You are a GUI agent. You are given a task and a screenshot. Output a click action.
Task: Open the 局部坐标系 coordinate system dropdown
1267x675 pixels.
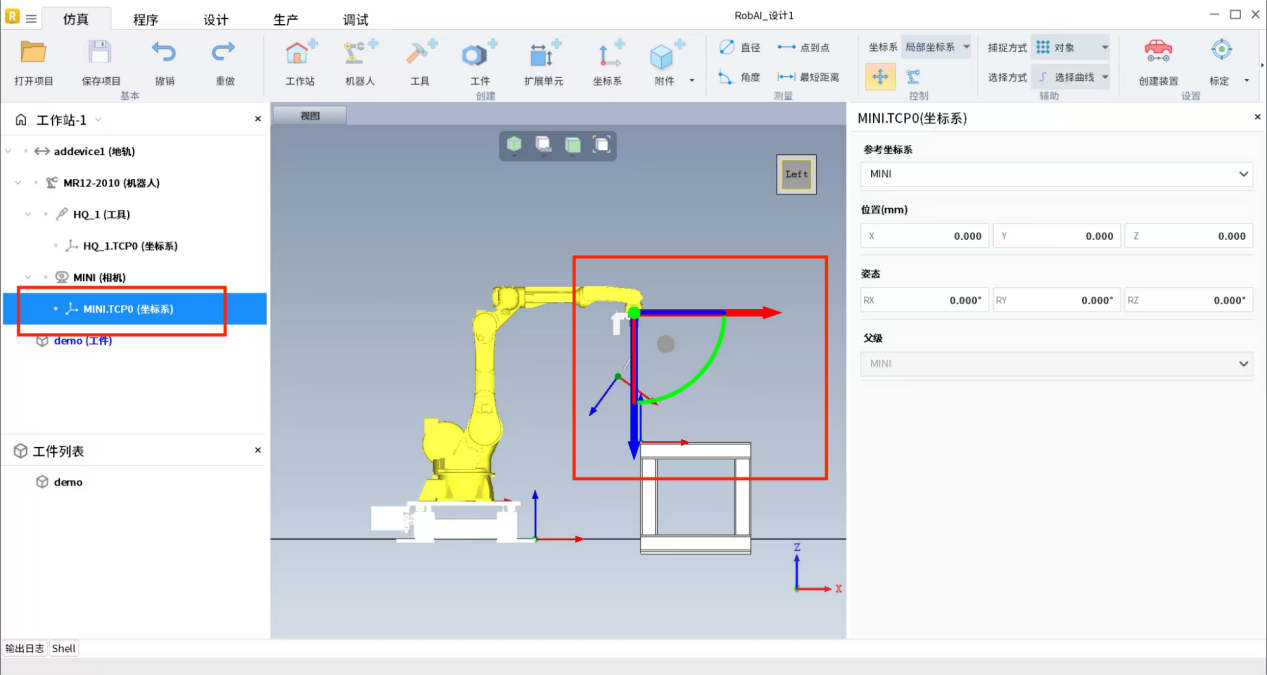(x=935, y=47)
